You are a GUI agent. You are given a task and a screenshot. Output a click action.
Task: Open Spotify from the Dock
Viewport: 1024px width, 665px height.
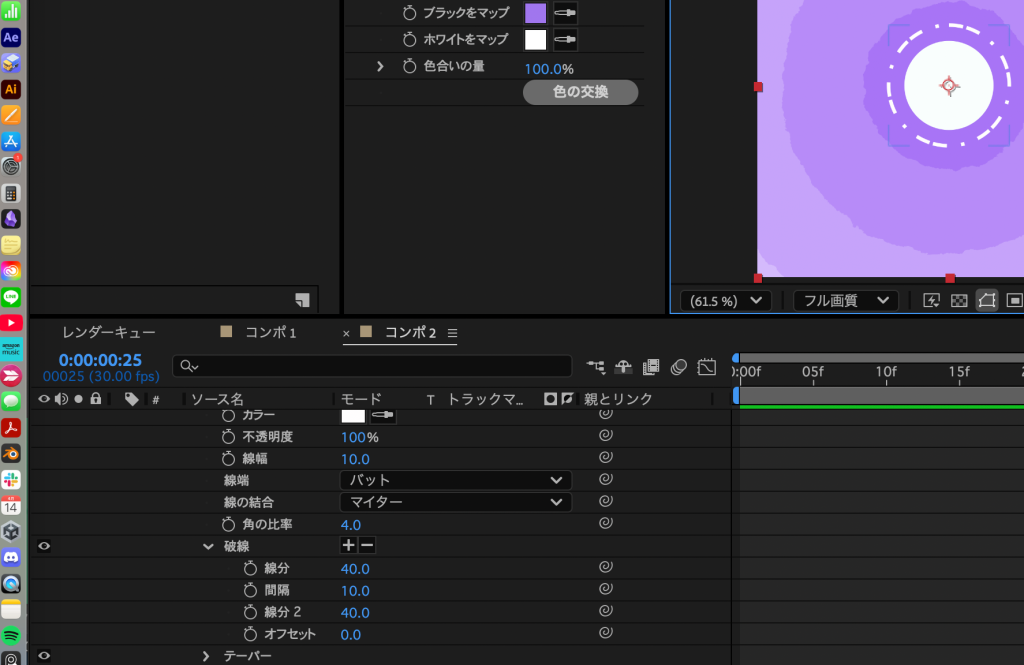click(11, 636)
